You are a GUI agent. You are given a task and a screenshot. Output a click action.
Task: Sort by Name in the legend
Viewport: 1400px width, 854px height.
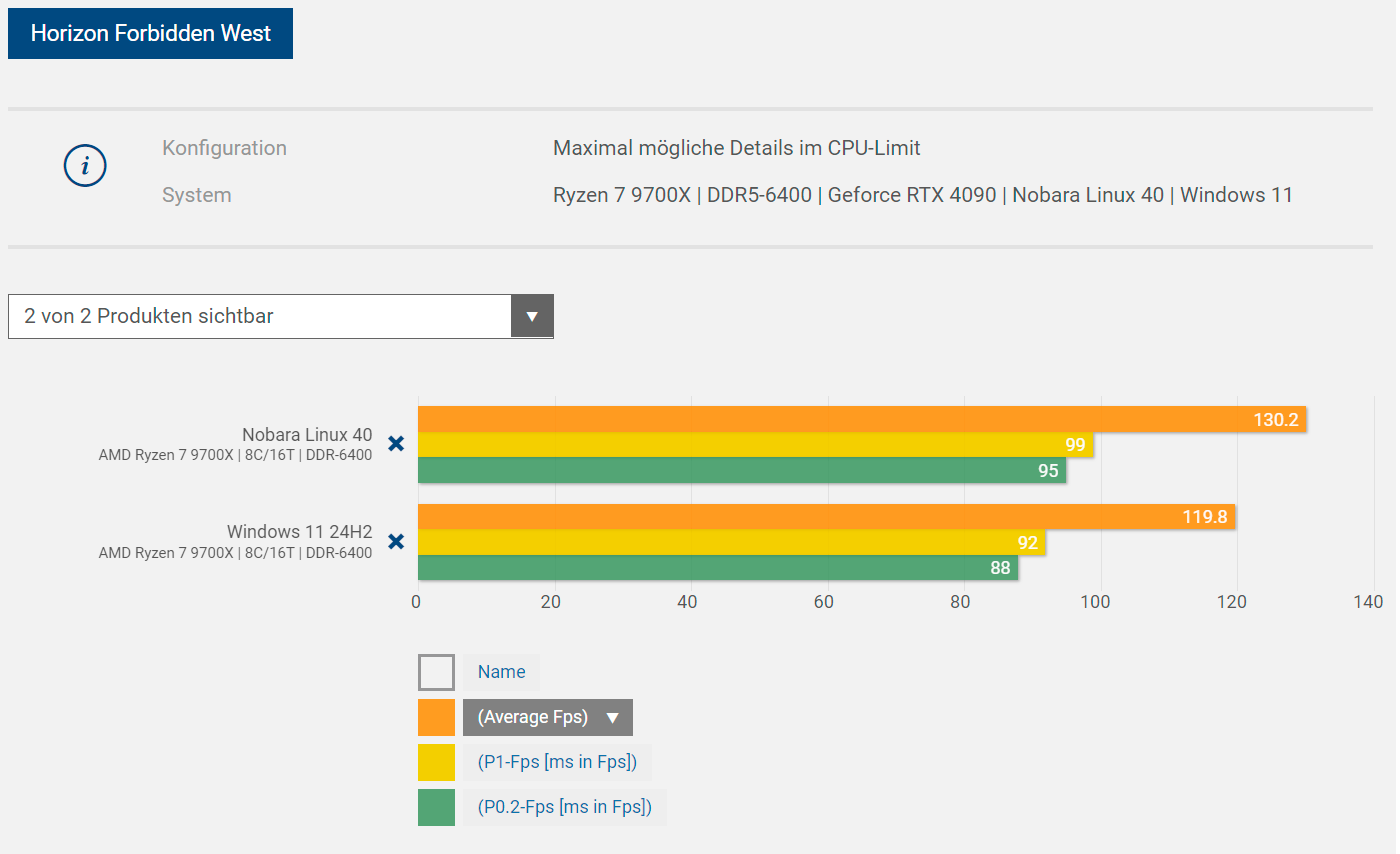[501, 672]
